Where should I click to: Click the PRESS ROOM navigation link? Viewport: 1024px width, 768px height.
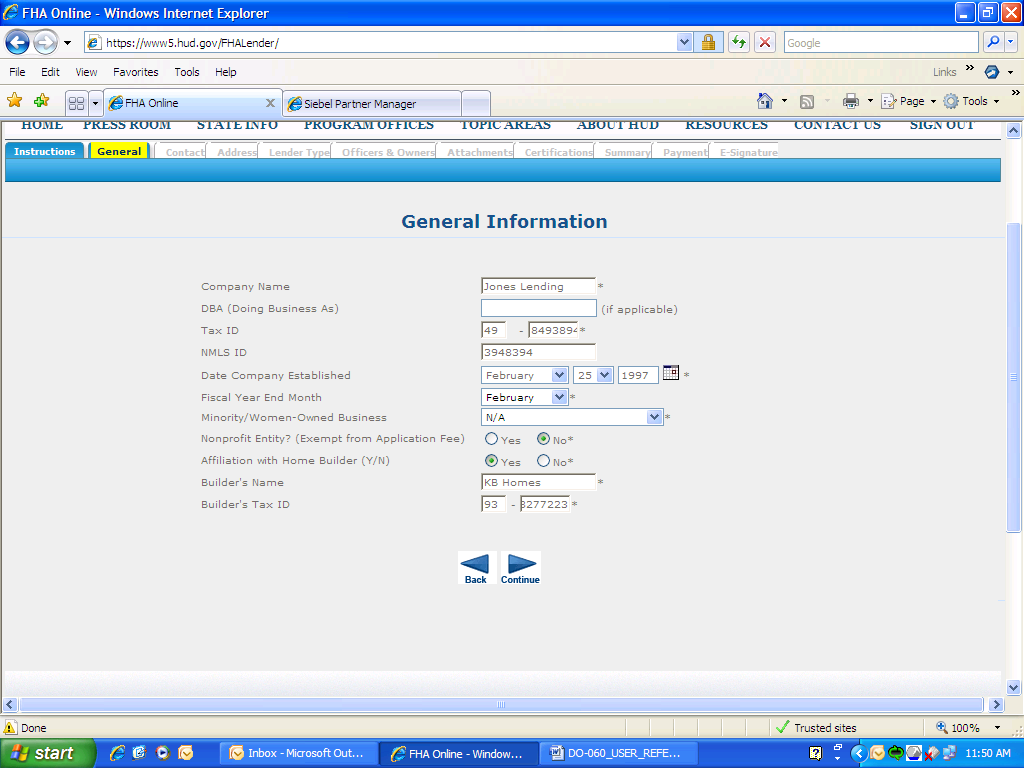click(127, 125)
